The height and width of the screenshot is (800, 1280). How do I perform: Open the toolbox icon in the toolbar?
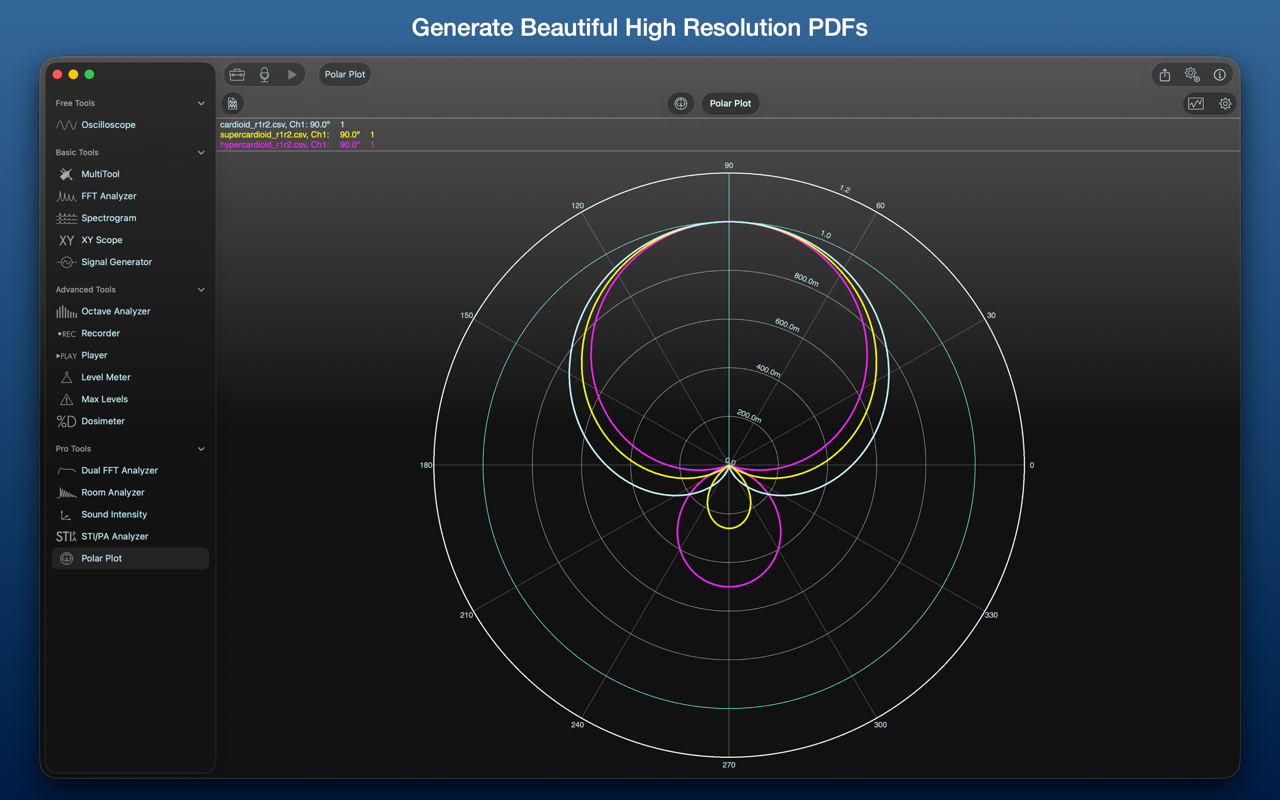(237, 74)
